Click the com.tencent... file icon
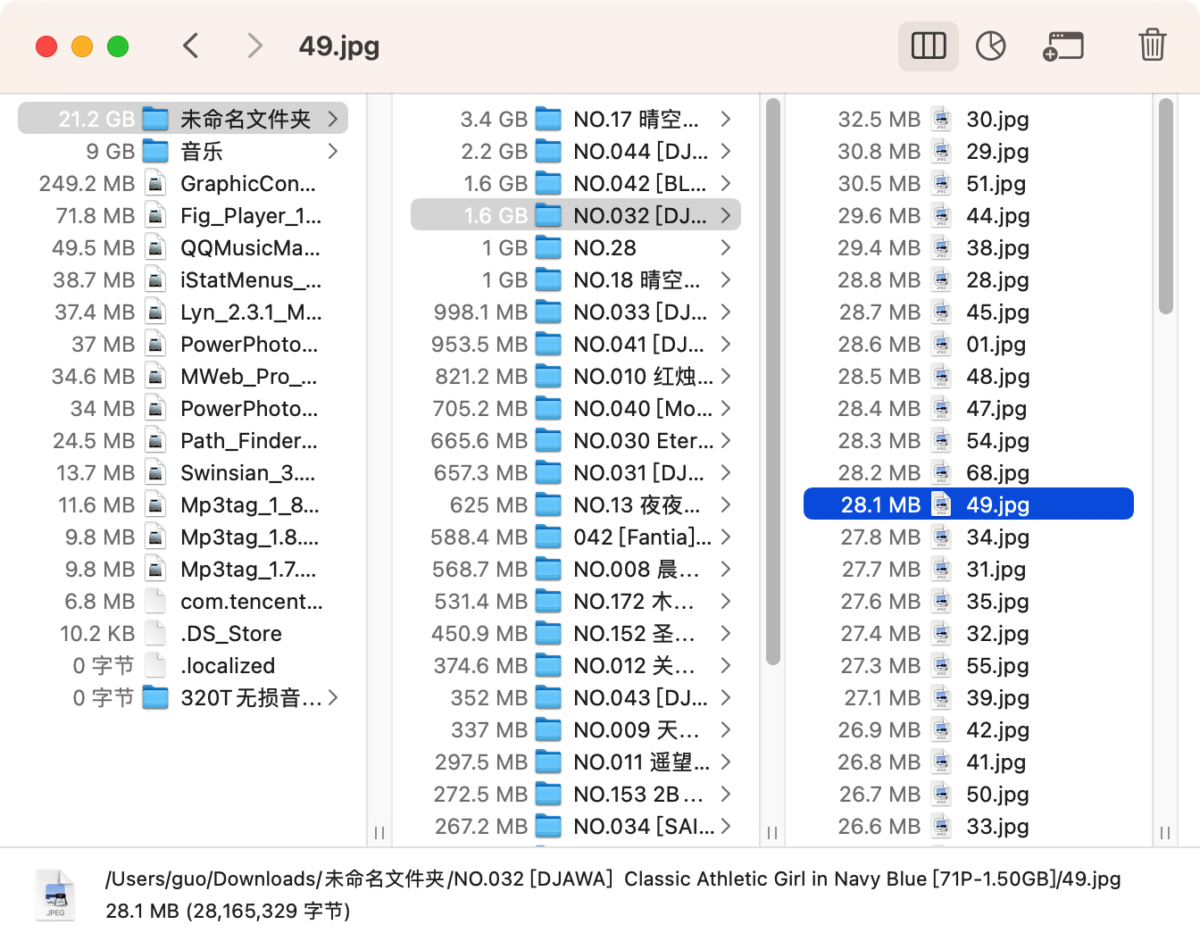 click(x=155, y=601)
